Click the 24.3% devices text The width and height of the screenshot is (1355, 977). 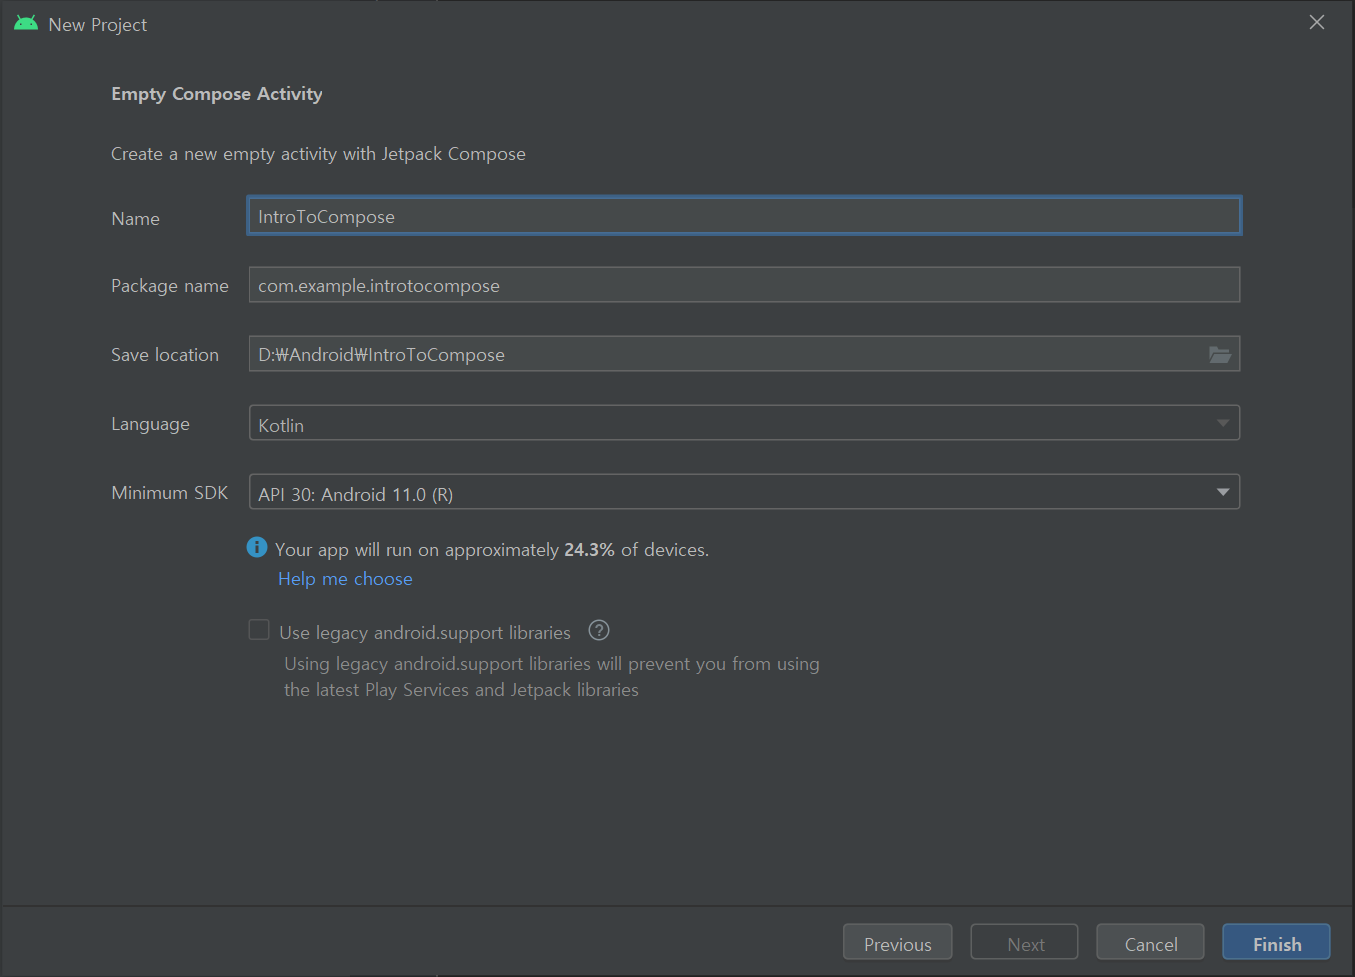click(x=589, y=550)
